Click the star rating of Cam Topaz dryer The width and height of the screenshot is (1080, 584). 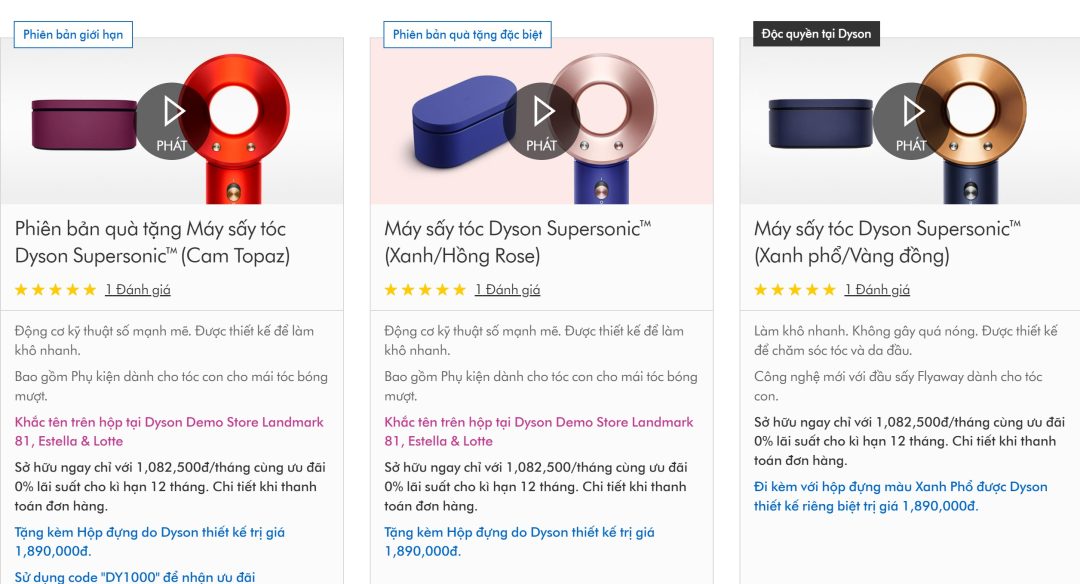[56, 290]
